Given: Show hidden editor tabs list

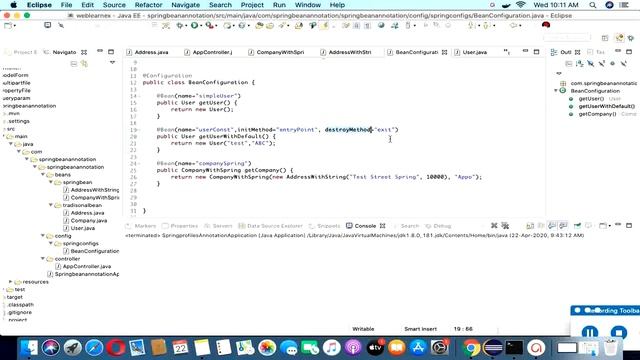Looking at the screenshot, I should [507, 52].
